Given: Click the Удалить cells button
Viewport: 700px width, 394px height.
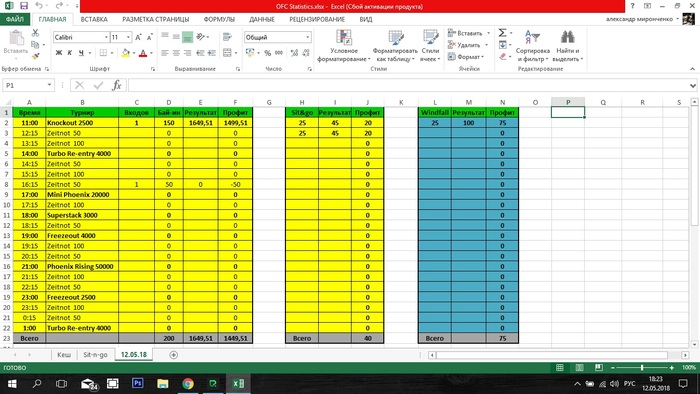Looking at the screenshot, I should [467, 45].
